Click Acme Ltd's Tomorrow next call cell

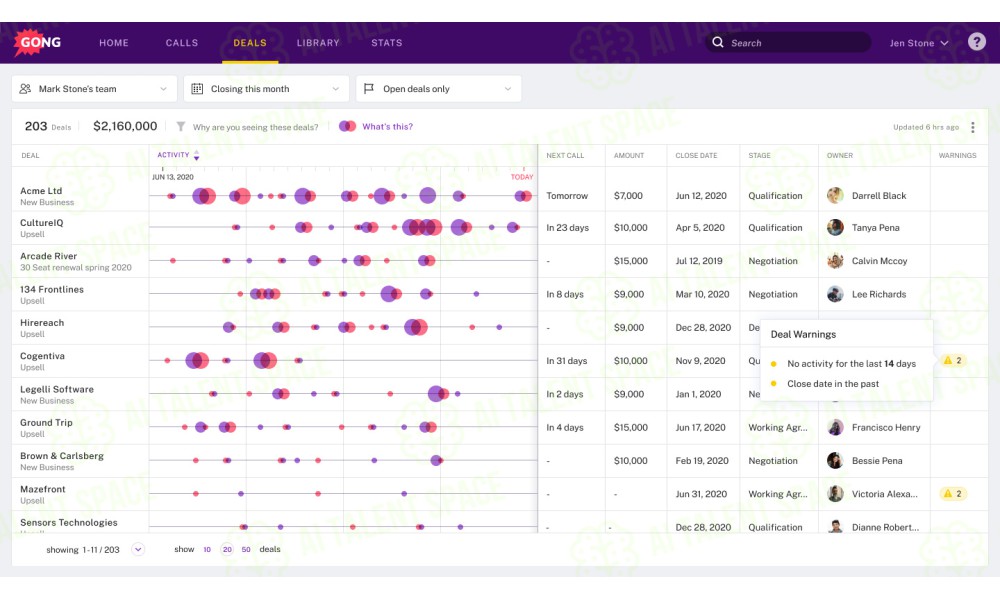pos(567,196)
